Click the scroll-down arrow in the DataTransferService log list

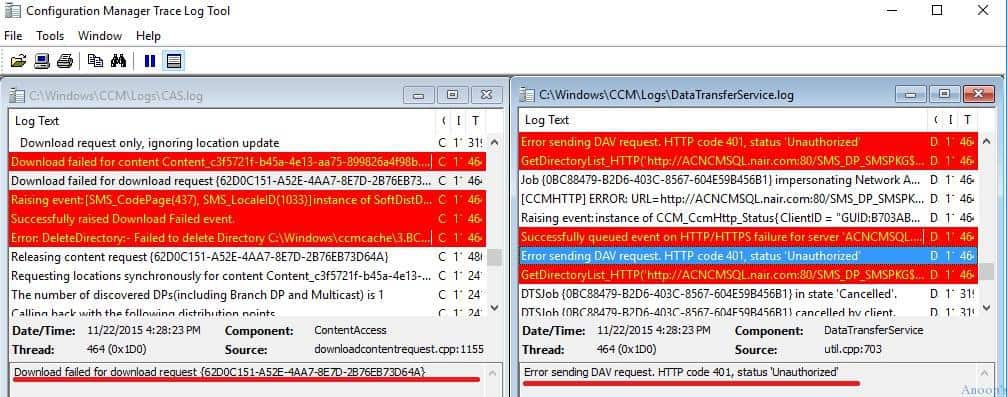(988, 308)
